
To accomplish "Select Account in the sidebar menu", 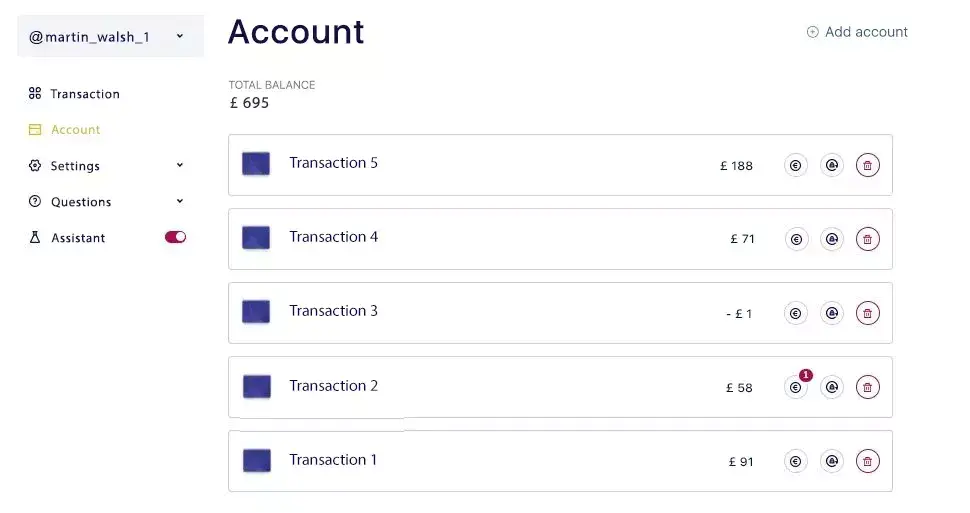I will (x=75, y=130).
